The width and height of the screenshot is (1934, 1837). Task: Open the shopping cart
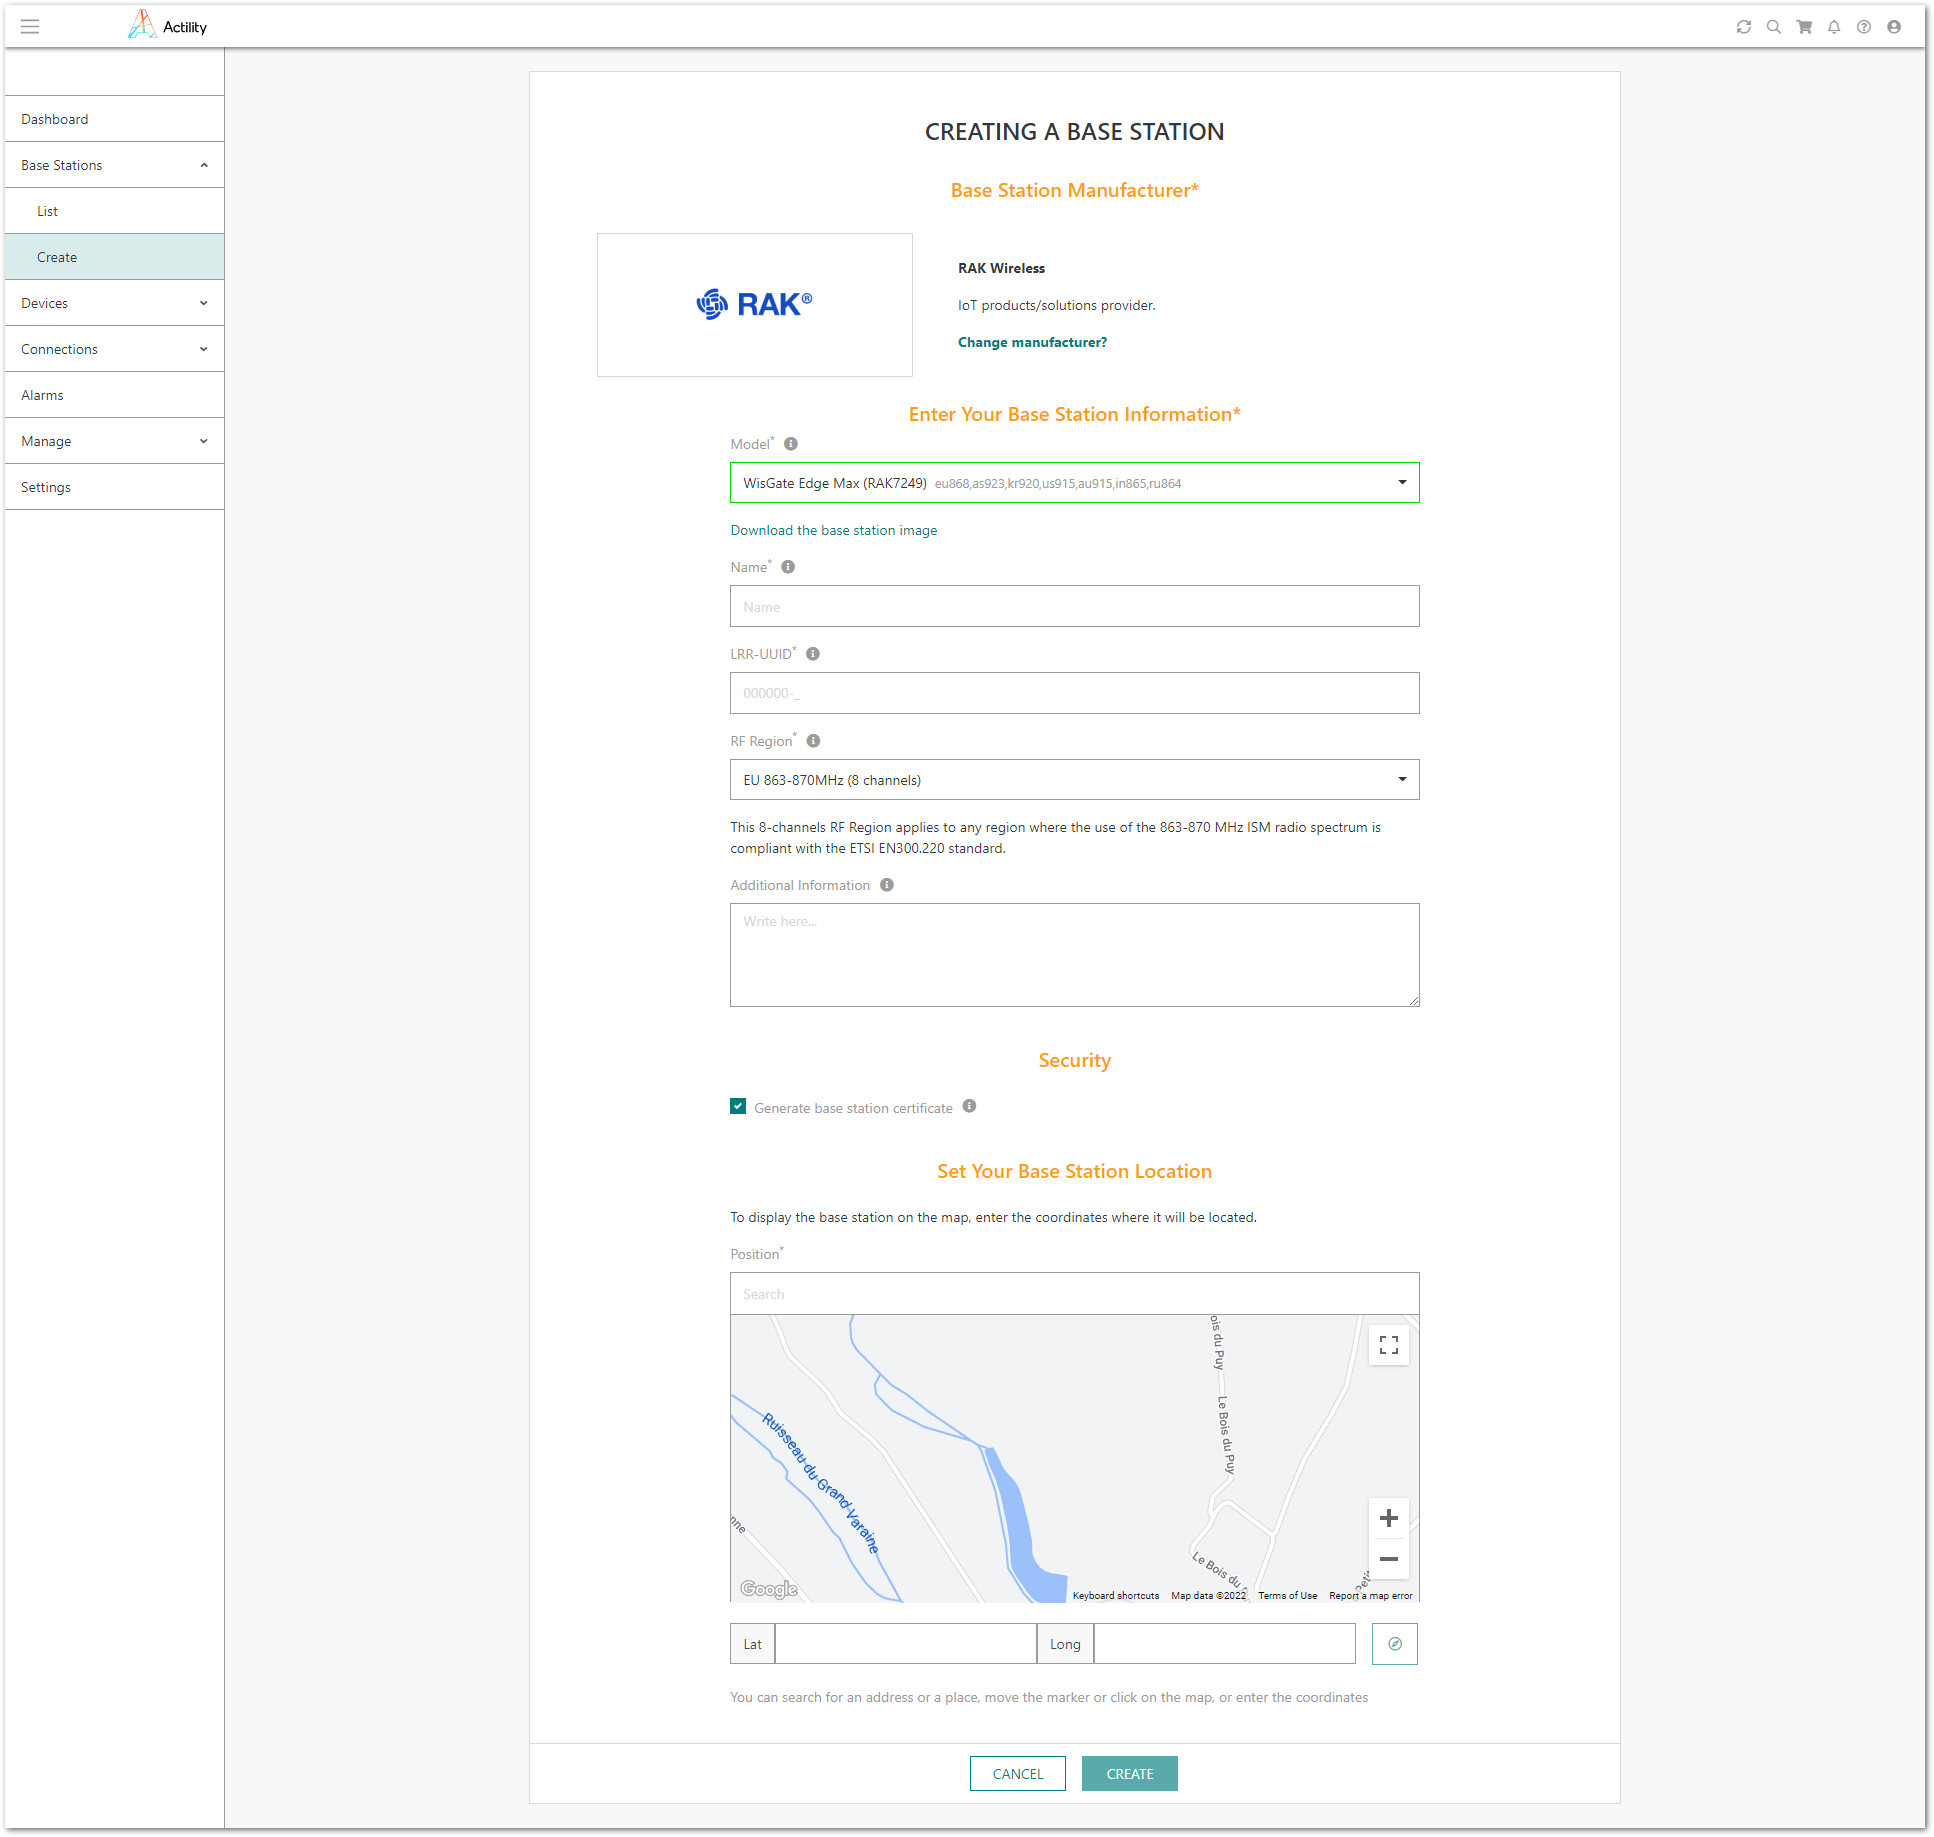1804,26
